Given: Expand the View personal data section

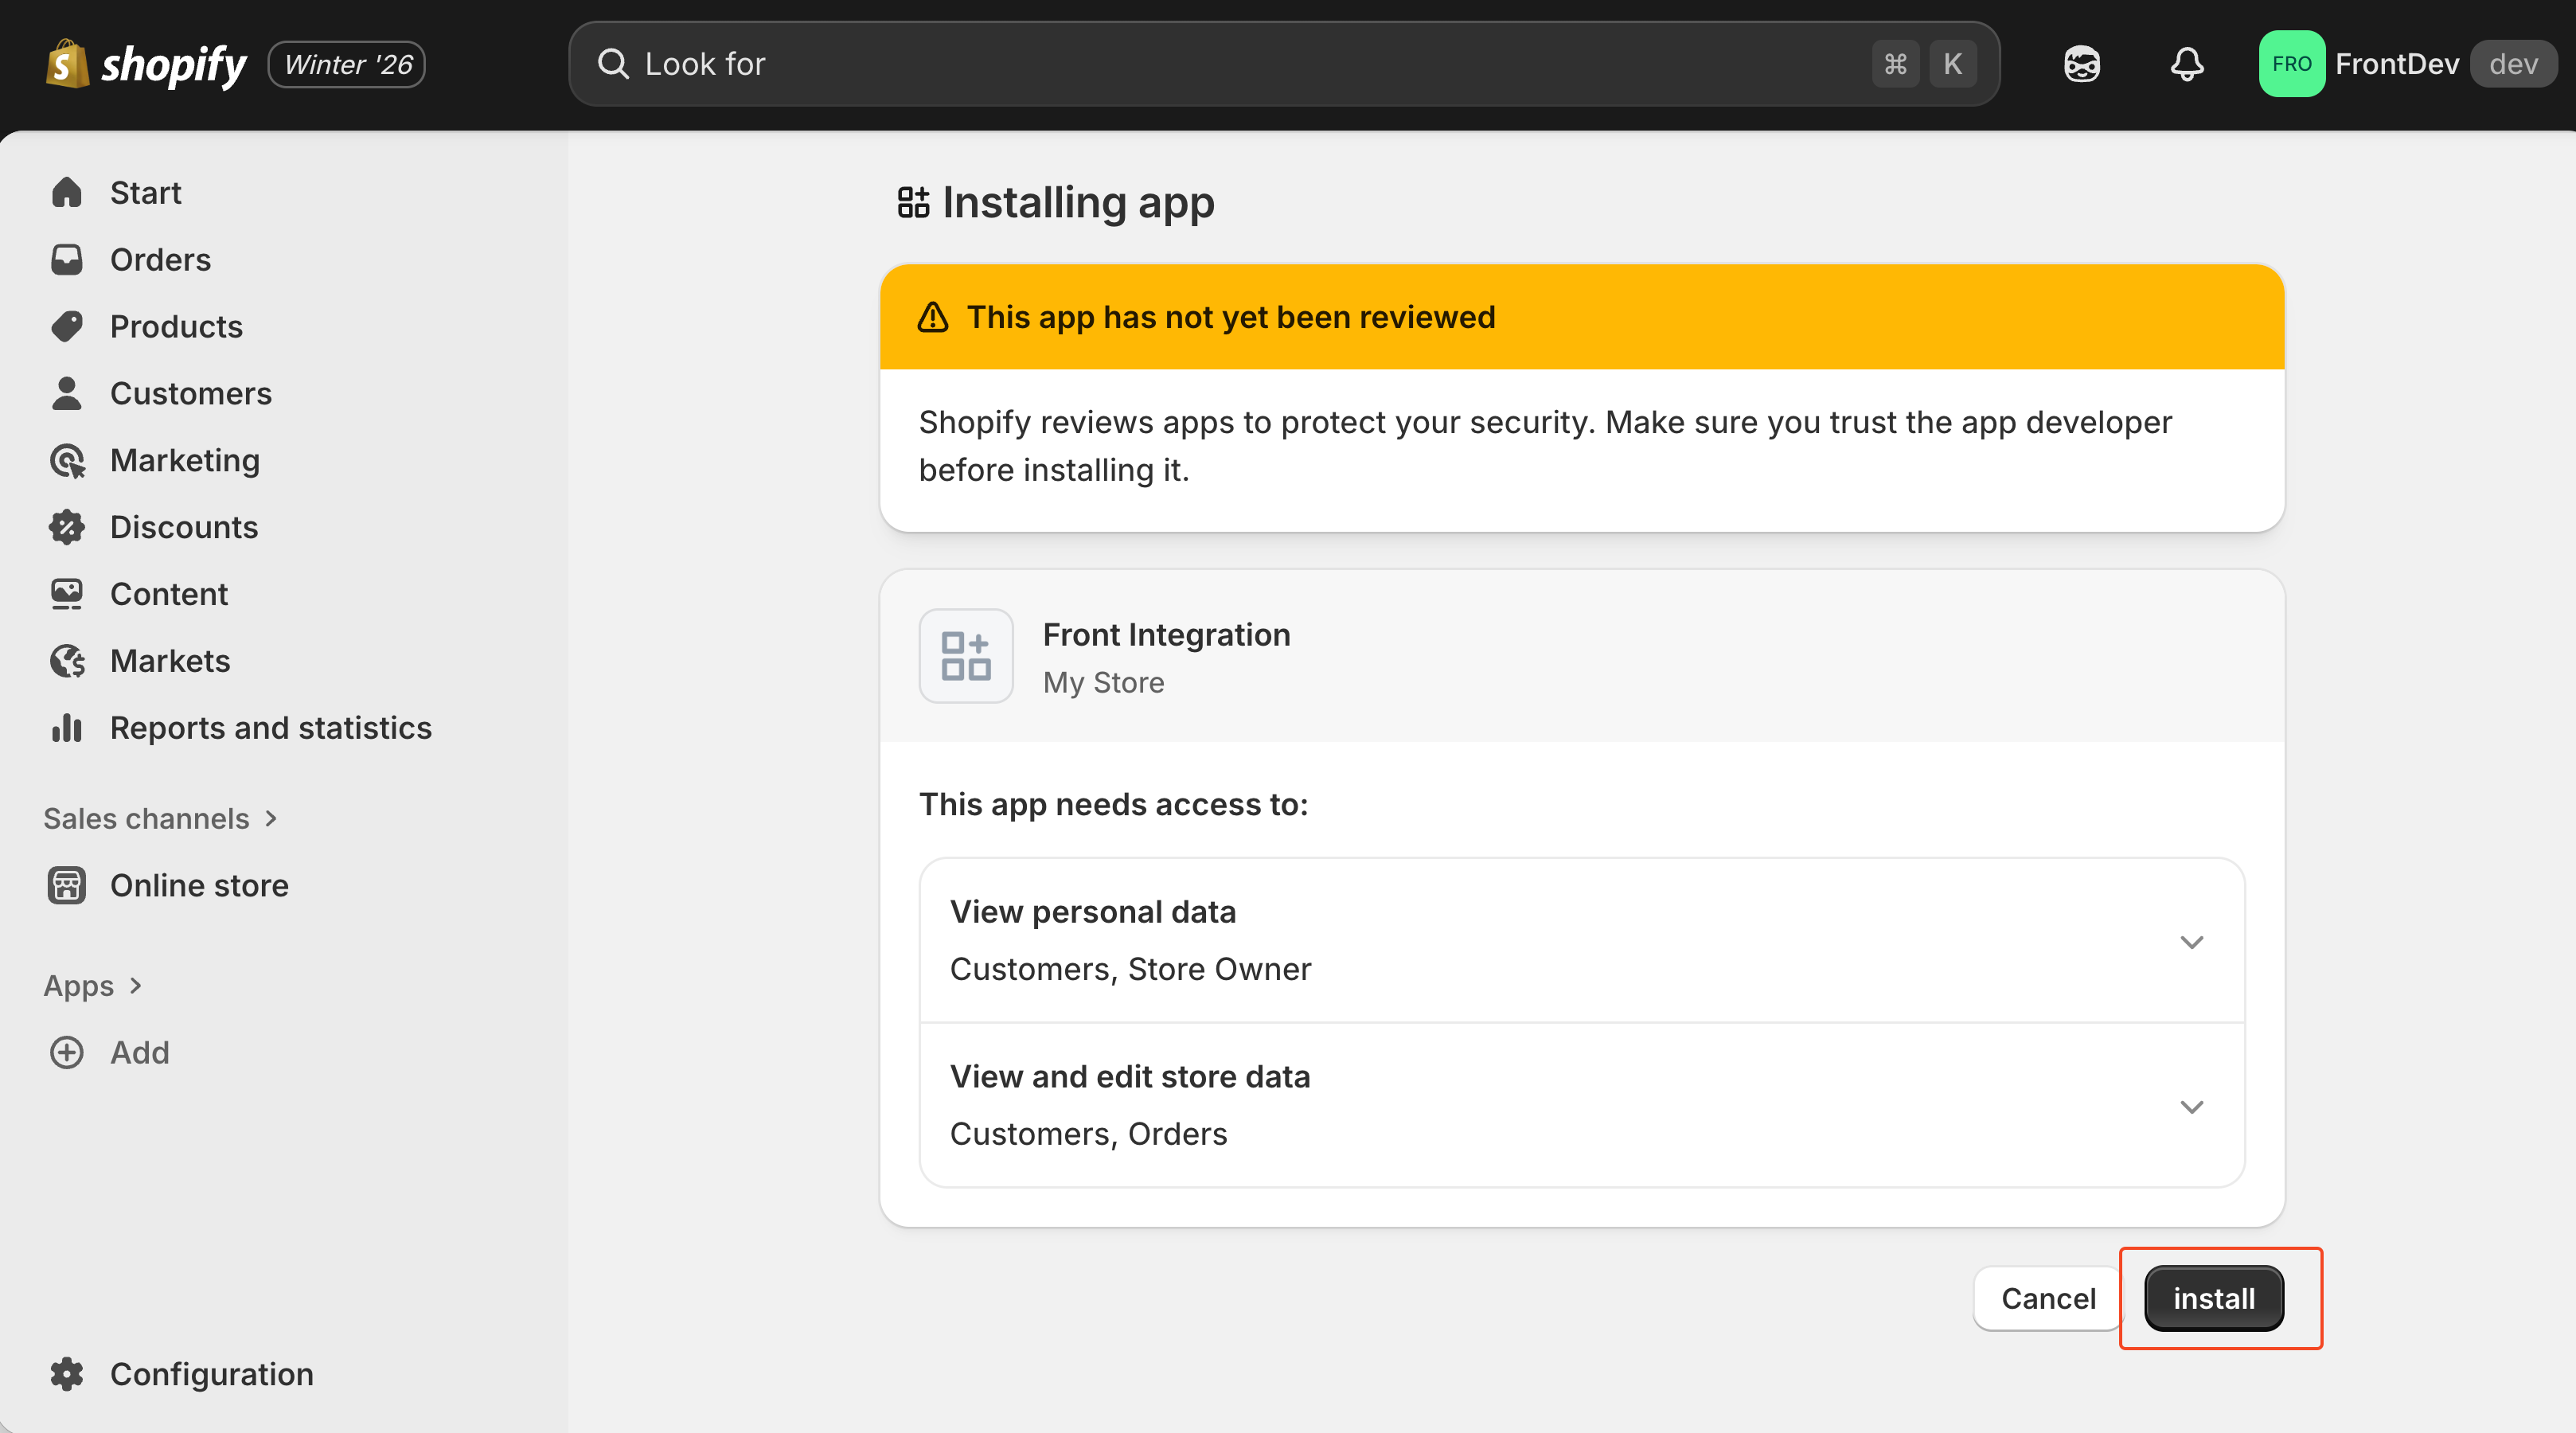Looking at the screenshot, I should (2191, 941).
